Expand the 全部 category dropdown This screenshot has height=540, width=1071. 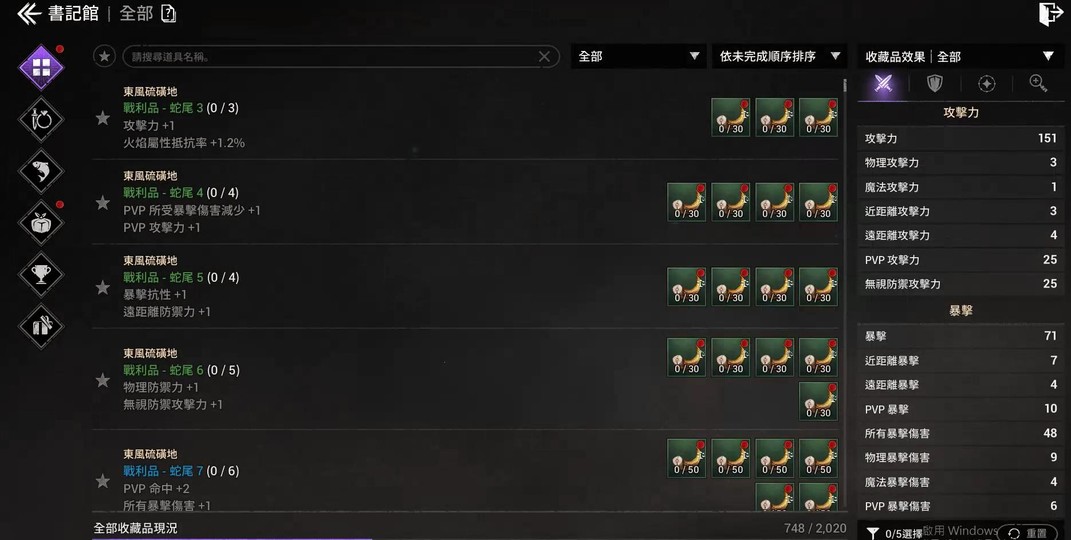[639, 57]
